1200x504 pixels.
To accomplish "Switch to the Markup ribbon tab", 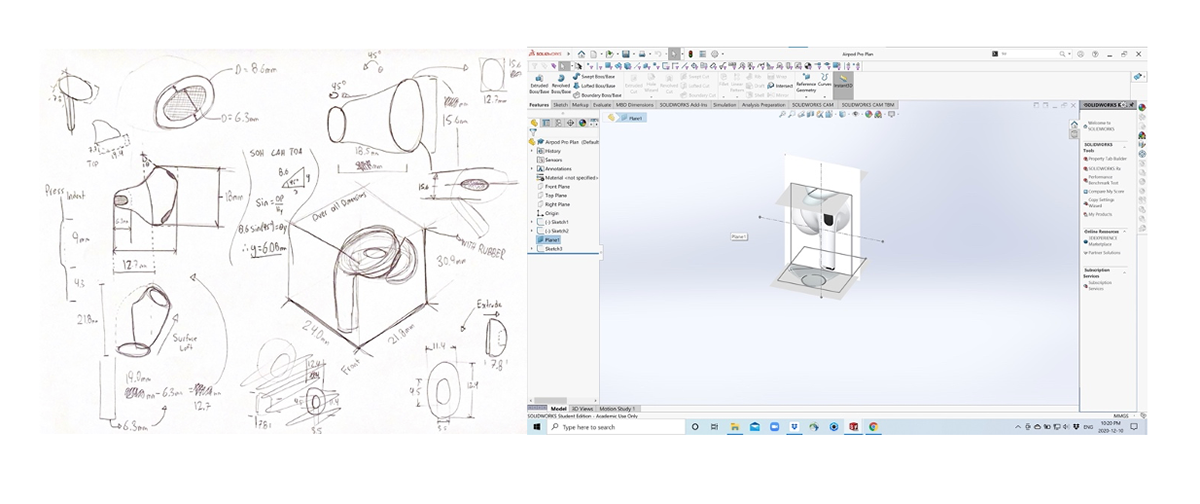I will click(580, 105).
